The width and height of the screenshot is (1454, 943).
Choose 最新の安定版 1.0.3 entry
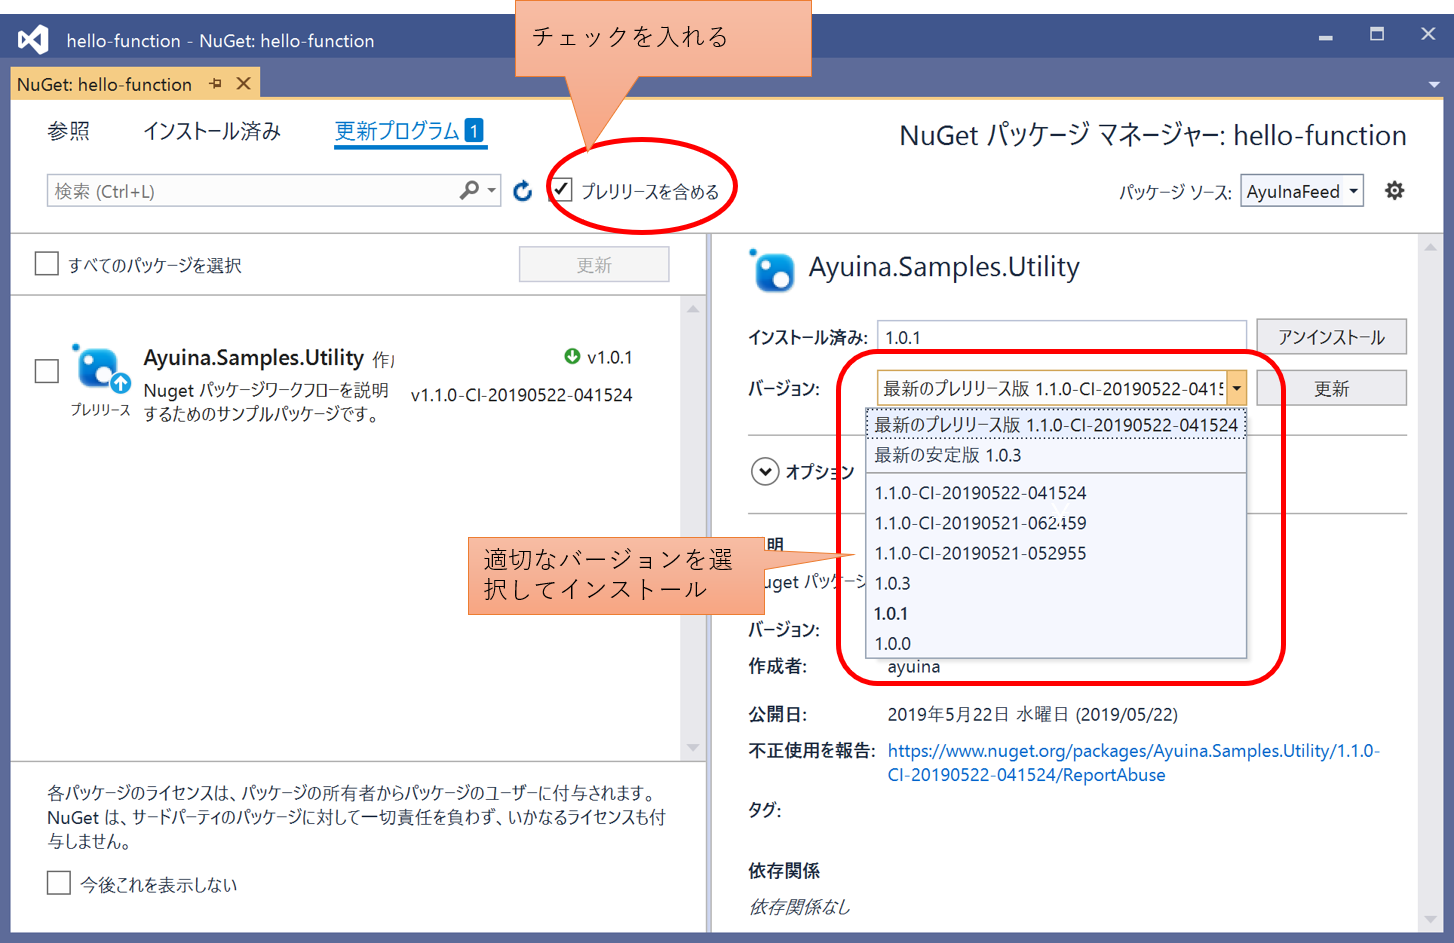click(x=1056, y=455)
